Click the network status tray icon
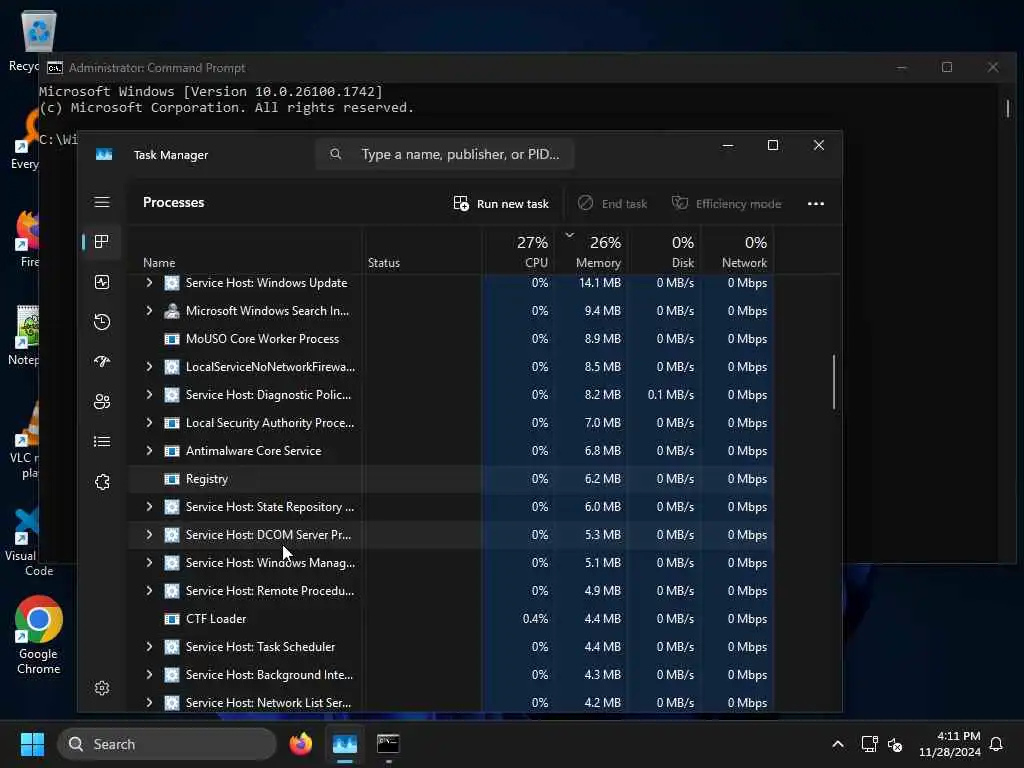 [869, 744]
